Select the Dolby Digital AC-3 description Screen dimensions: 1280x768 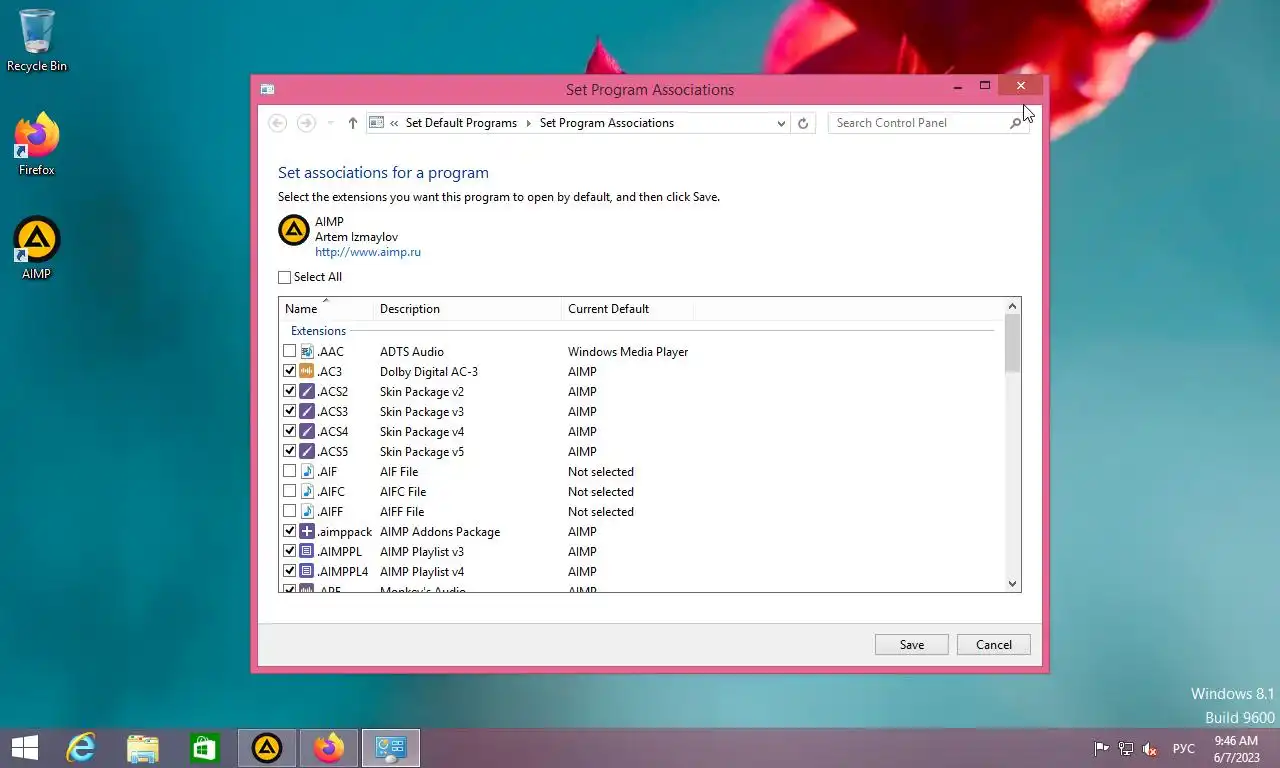pos(429,371)
